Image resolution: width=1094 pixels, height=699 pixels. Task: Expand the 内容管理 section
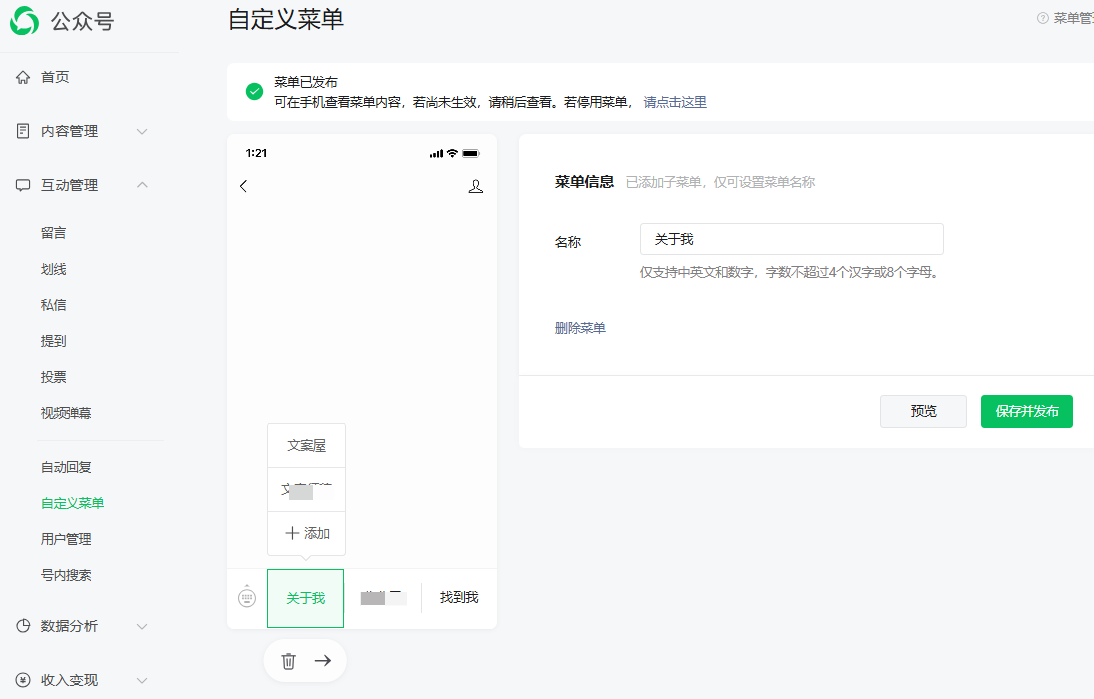(x=85, y=131)
